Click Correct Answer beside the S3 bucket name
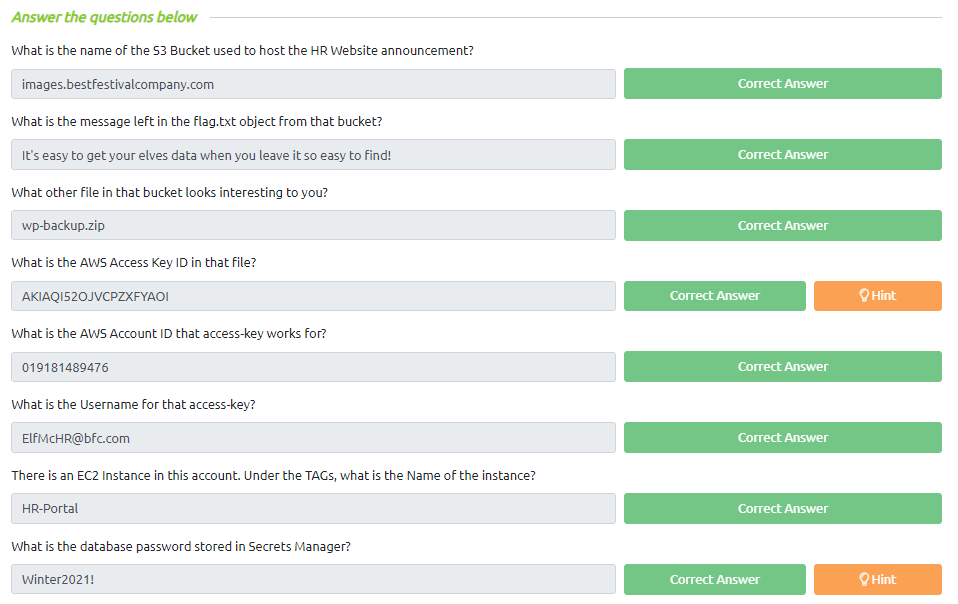This screenshot has width=958, height=604. (x=783, y=84)
